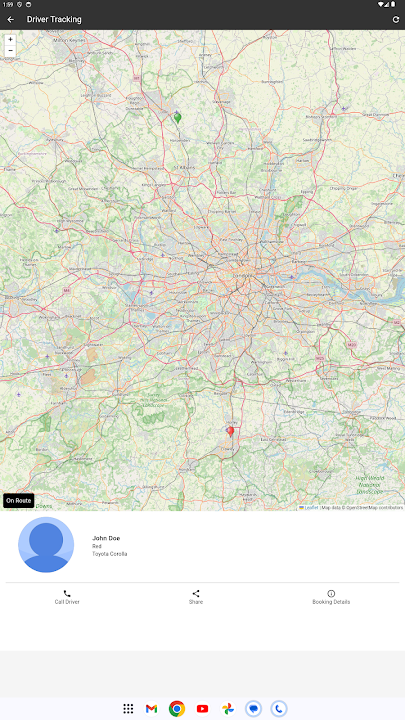Zoom out on the map
Image resolution: width=405 pixels, height=720 pixels.
click(x=10, y=51)
